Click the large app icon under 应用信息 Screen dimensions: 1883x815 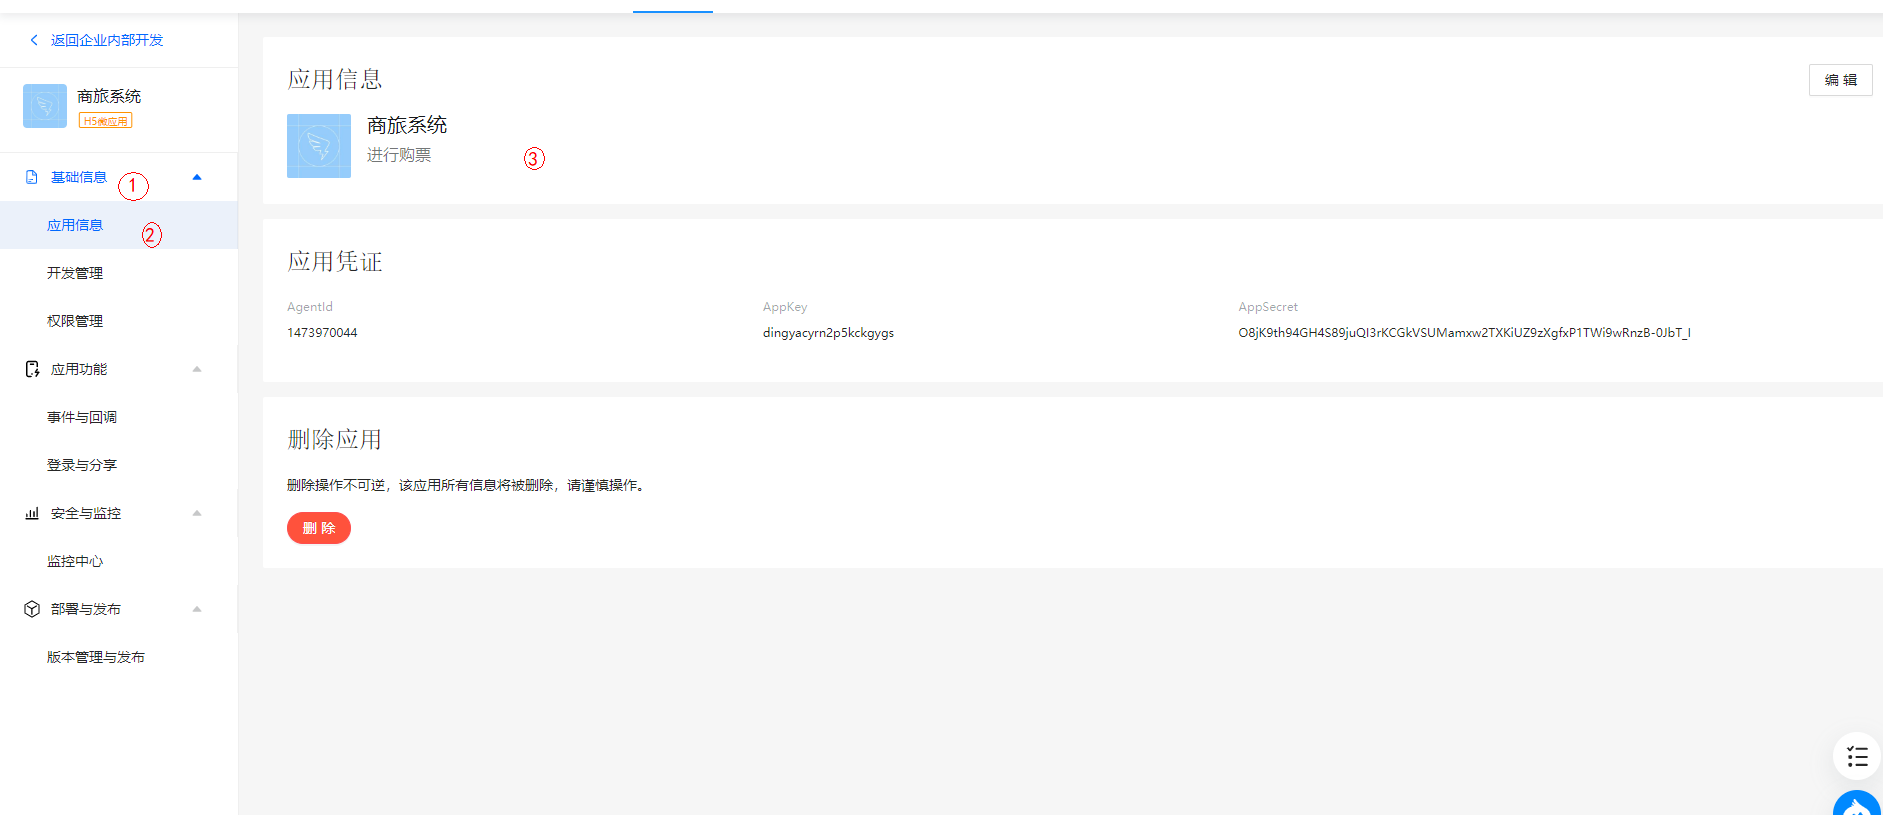(x=319, y=146)
